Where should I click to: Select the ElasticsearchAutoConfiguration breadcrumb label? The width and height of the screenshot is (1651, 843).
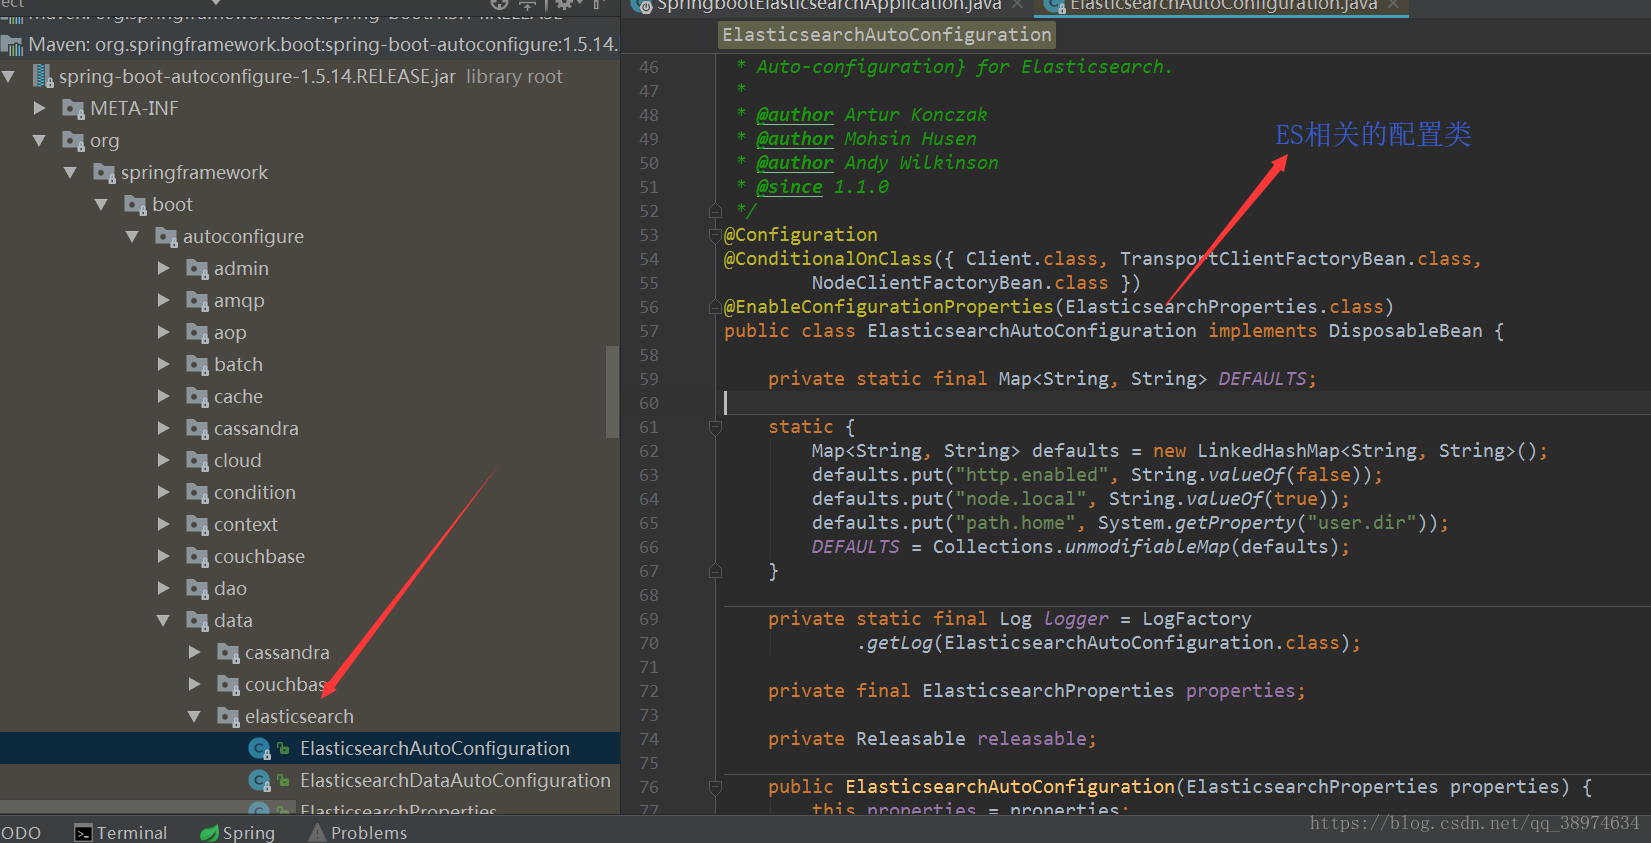[887, 35]
